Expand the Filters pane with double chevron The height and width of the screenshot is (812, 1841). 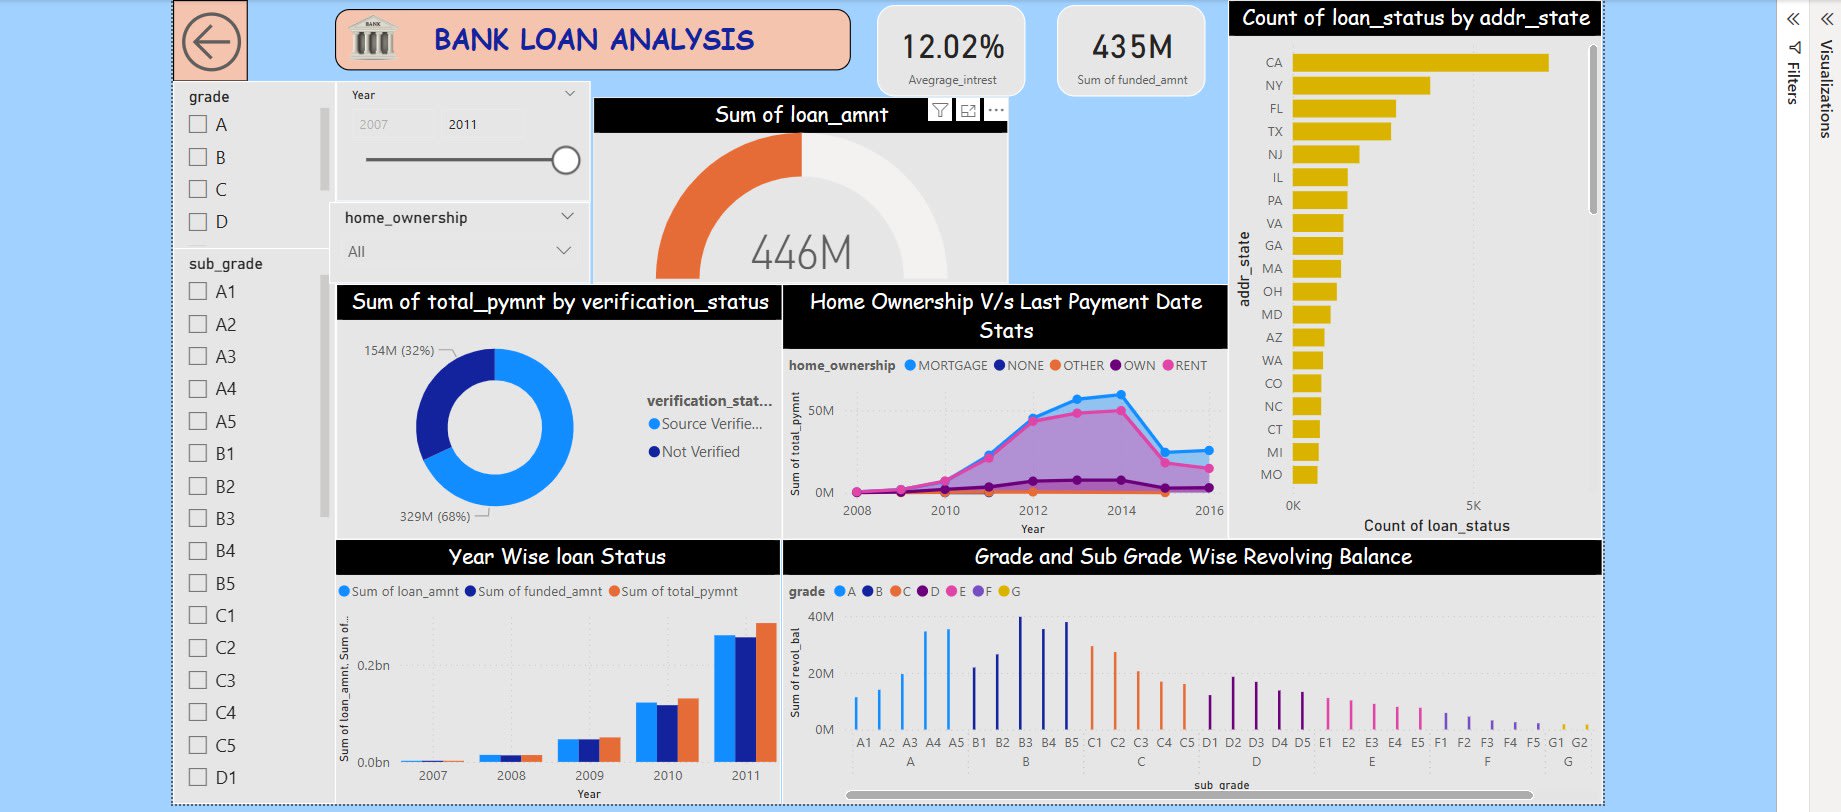pyautogui.click(x=1793, y=19)
